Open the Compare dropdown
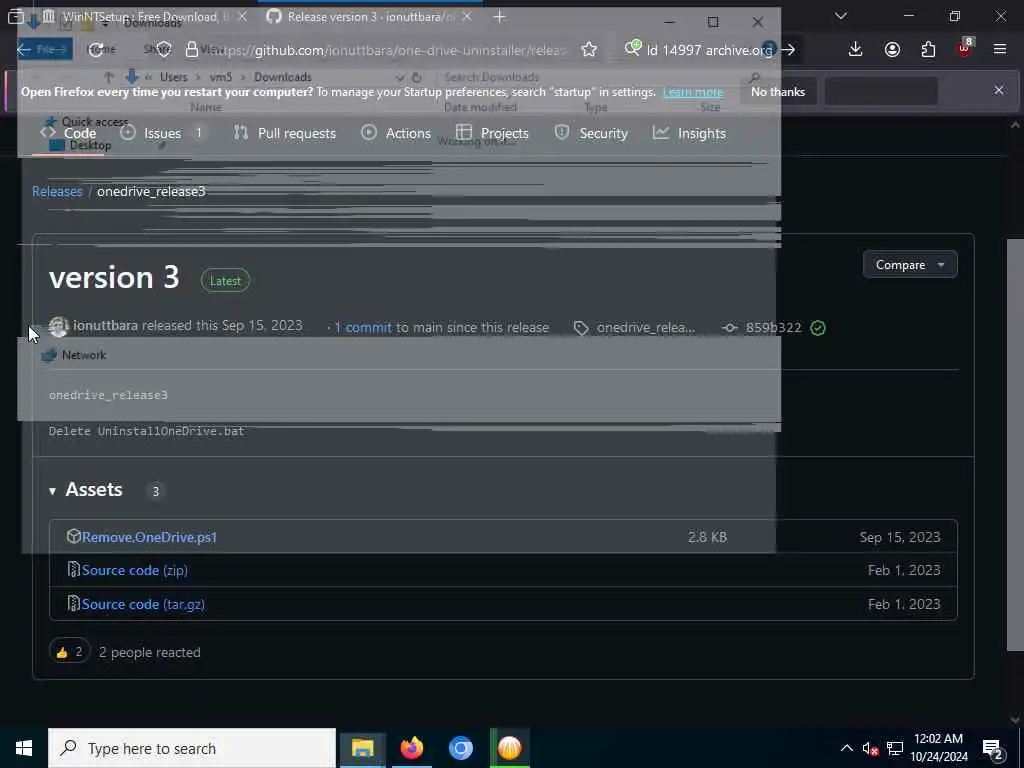 pyautogui.click(x=910, y=264)
